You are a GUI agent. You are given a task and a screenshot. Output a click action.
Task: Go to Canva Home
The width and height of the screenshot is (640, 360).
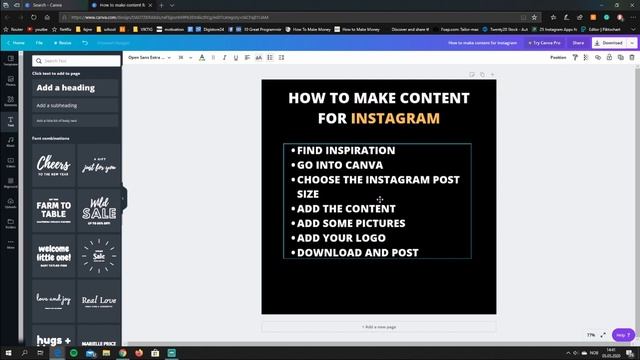pos(16,43)
